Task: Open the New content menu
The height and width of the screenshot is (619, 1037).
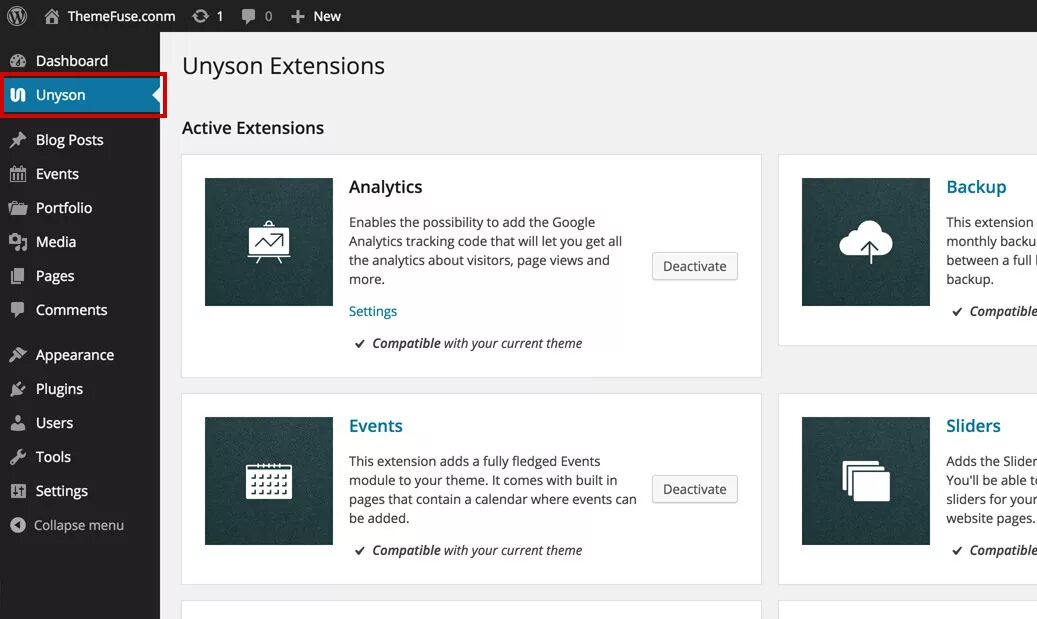Action: 316,16
